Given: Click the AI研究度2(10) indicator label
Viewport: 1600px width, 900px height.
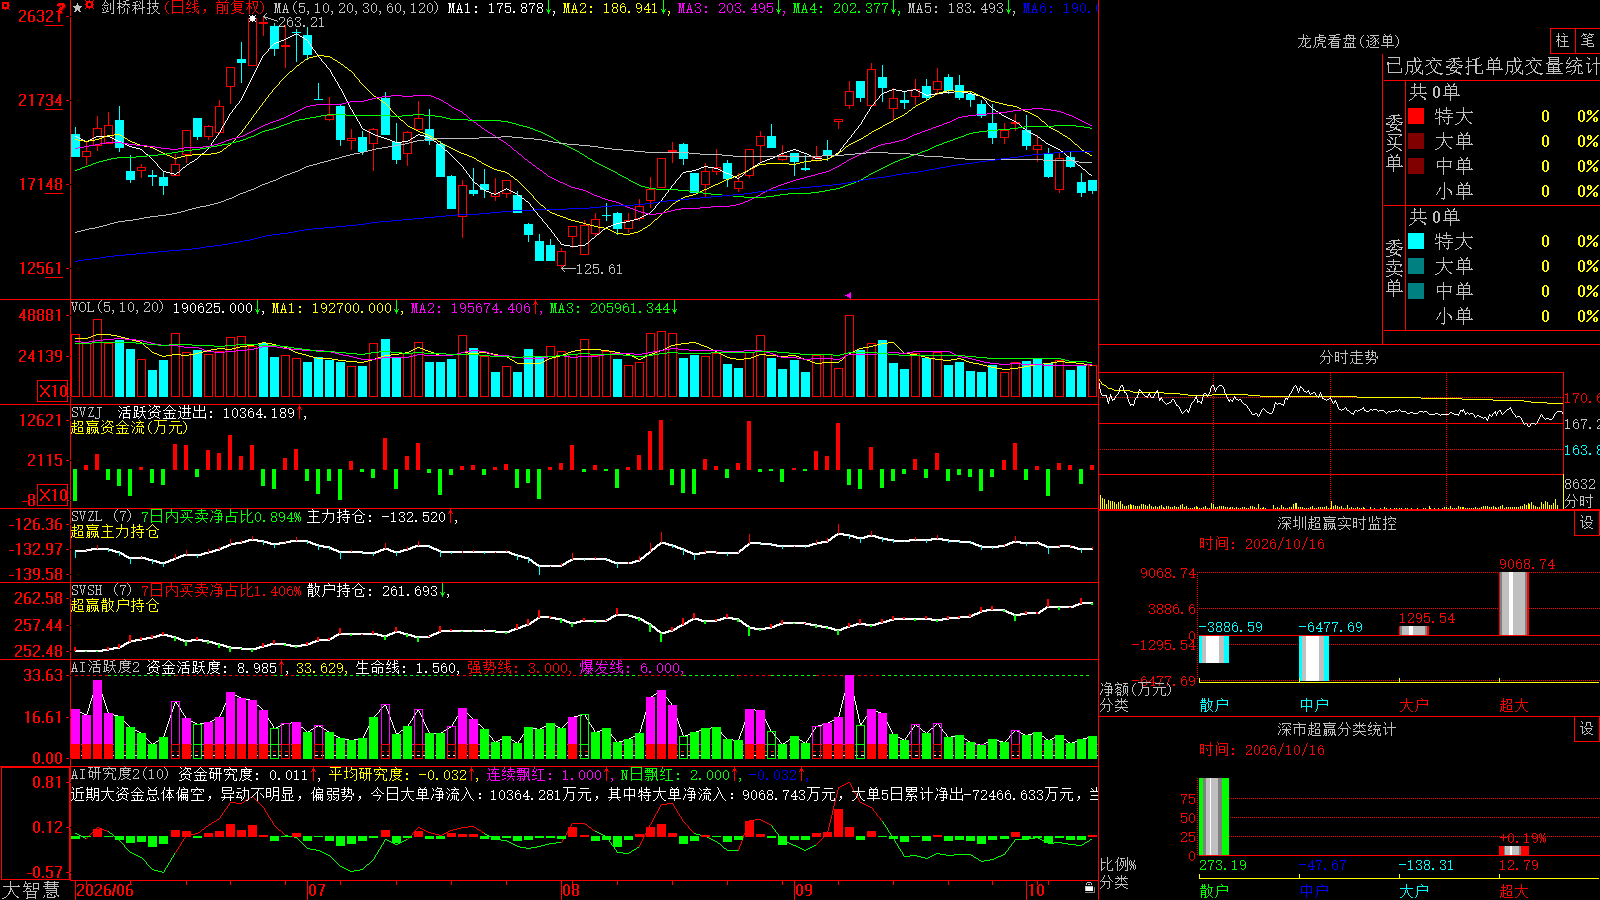Looking at the screenshot, I should [120, 774].
